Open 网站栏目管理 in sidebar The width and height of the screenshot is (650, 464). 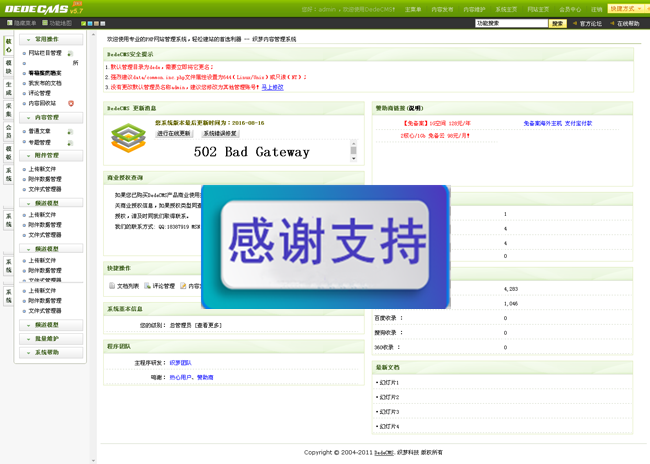pos(45,53)
